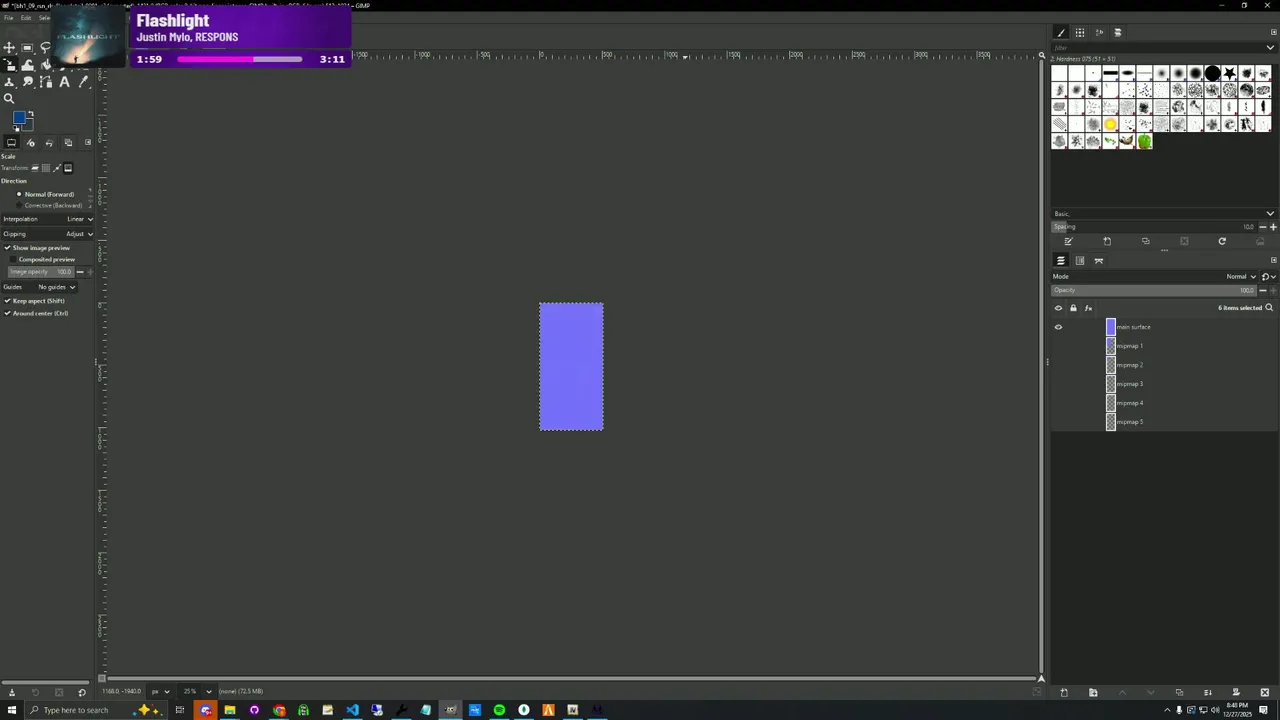
Task: Switch to the Brushes tab
Action: click(x=1061, y=32)
